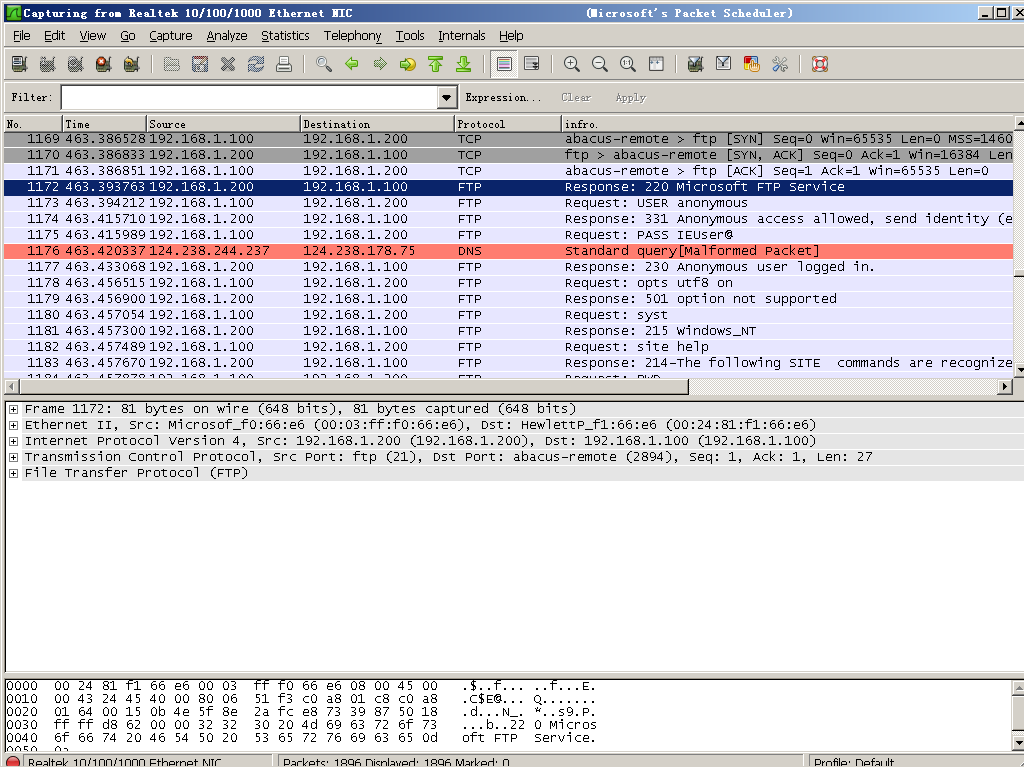The image size is (1024, 768).
Task: Reload the capture file
Action: click(256, 64)
